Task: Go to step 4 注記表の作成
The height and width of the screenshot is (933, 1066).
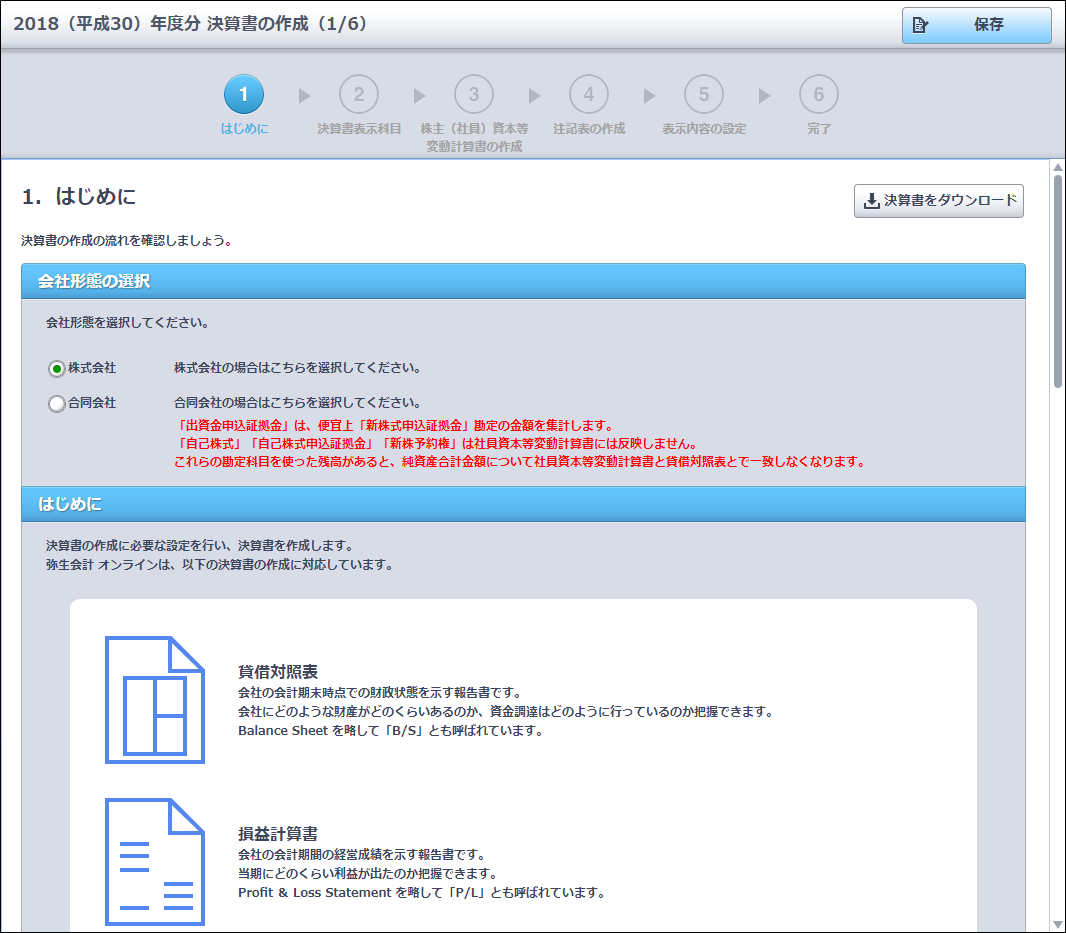Action: 589,95
